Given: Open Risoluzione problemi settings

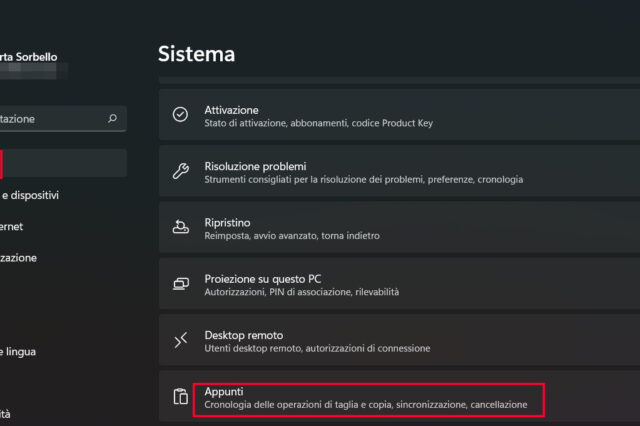Looking at the screenshot, I should [x=400, y=171].
